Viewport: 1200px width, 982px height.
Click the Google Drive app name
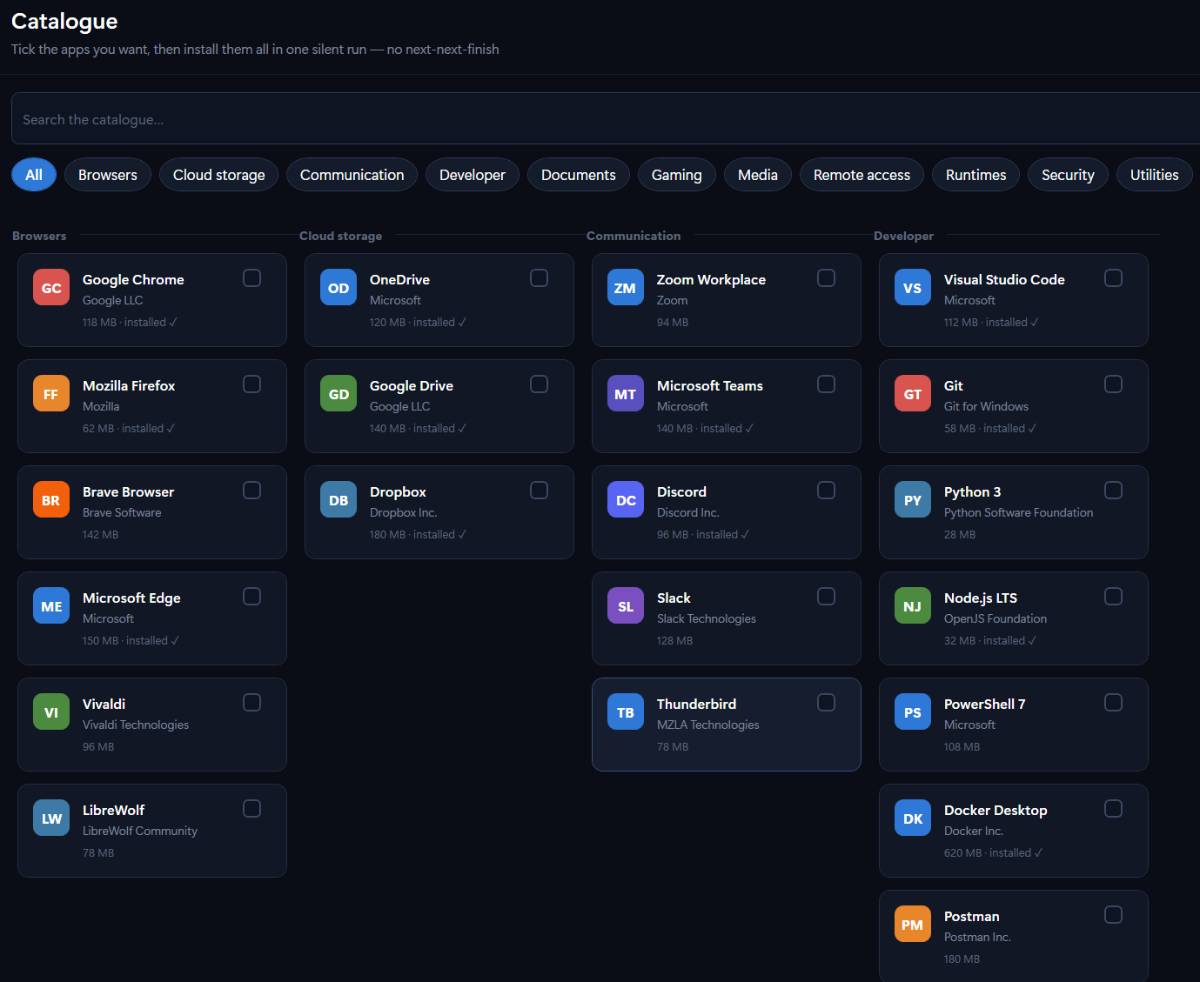(x=411, y=386)
